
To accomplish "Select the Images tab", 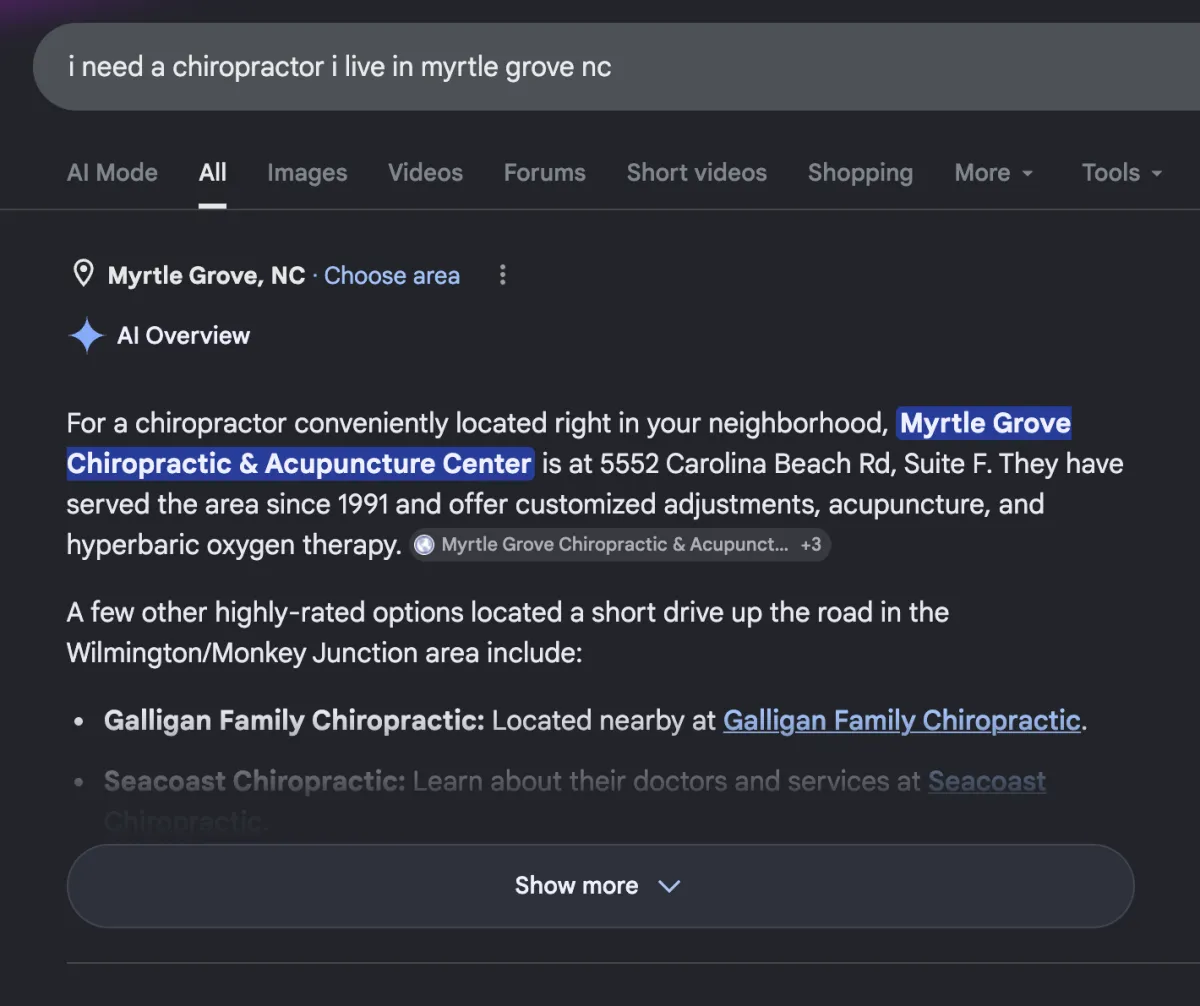I will (307, 173).
